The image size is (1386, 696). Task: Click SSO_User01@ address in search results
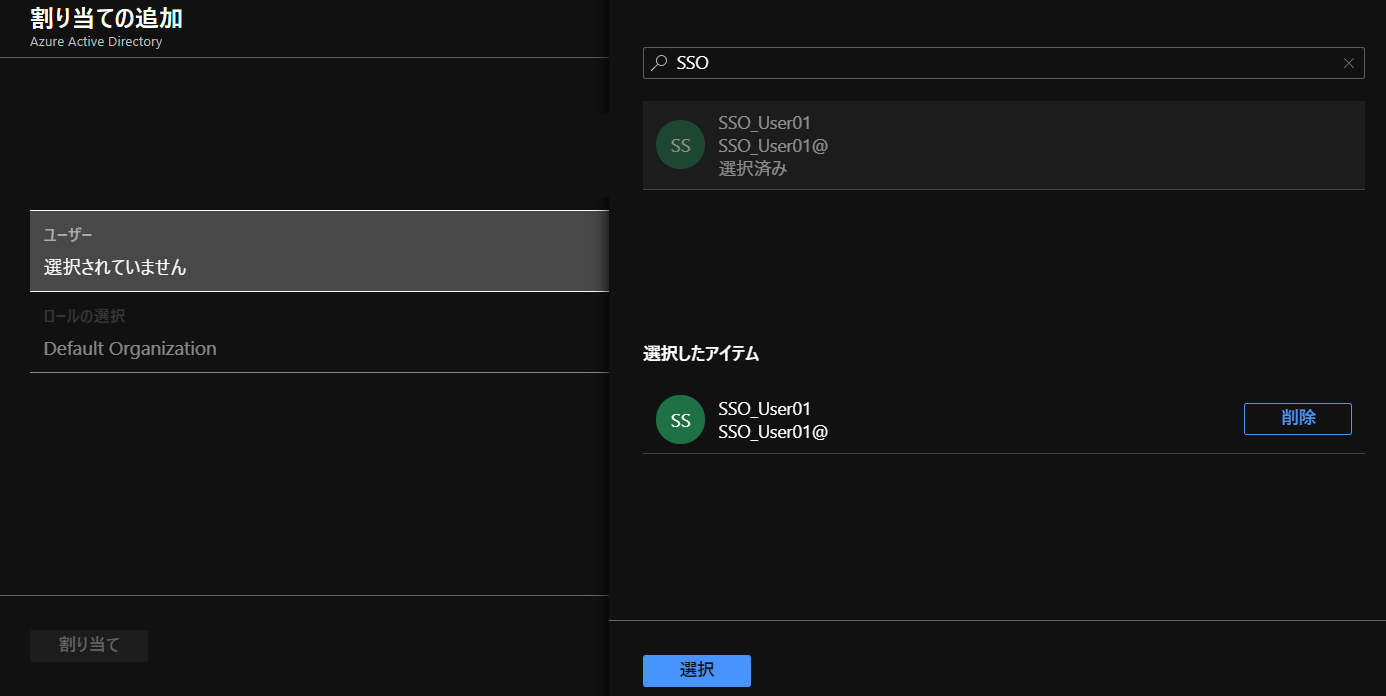[x=773, y=146]
